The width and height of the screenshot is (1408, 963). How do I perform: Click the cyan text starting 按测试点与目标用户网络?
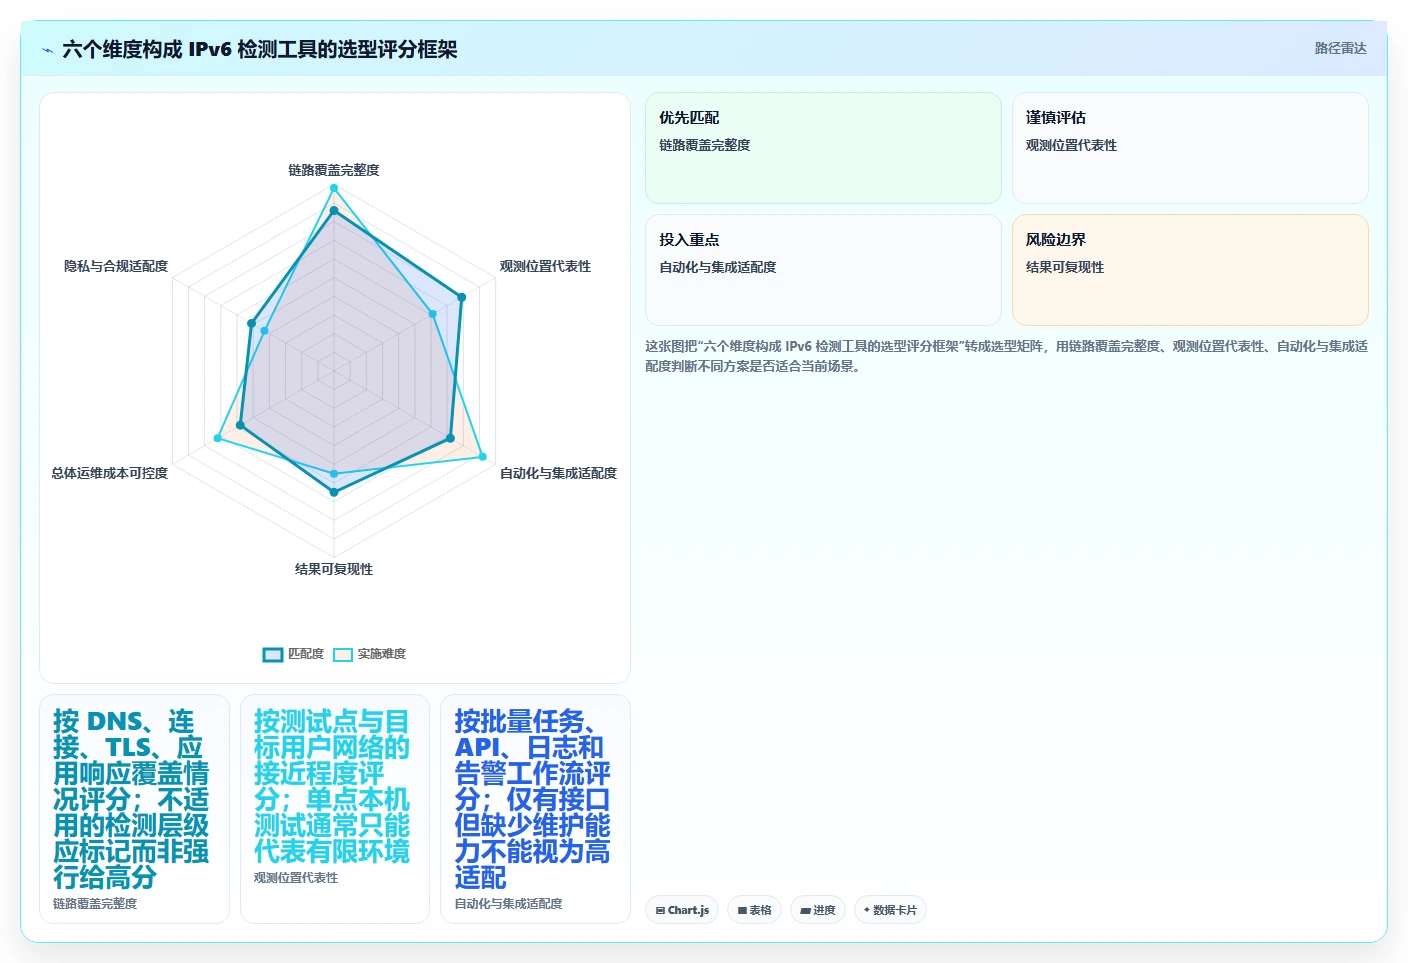pyautogui.click(x=332, y=786)
